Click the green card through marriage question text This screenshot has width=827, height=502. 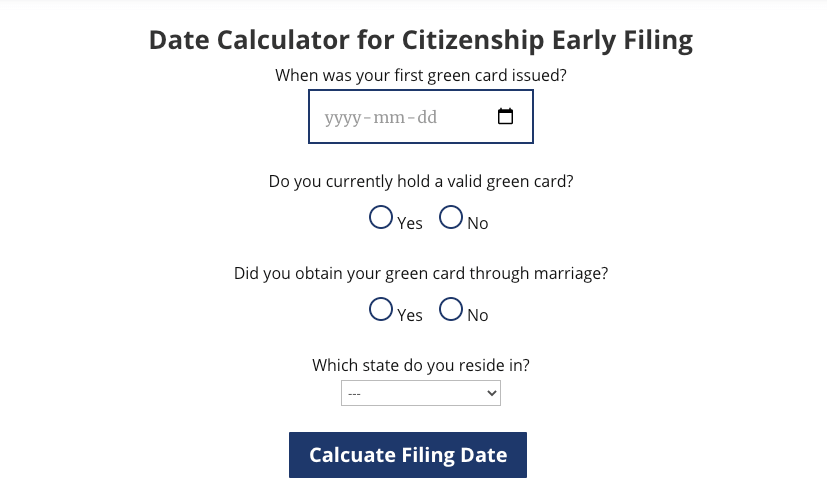(x=421, y=274)
